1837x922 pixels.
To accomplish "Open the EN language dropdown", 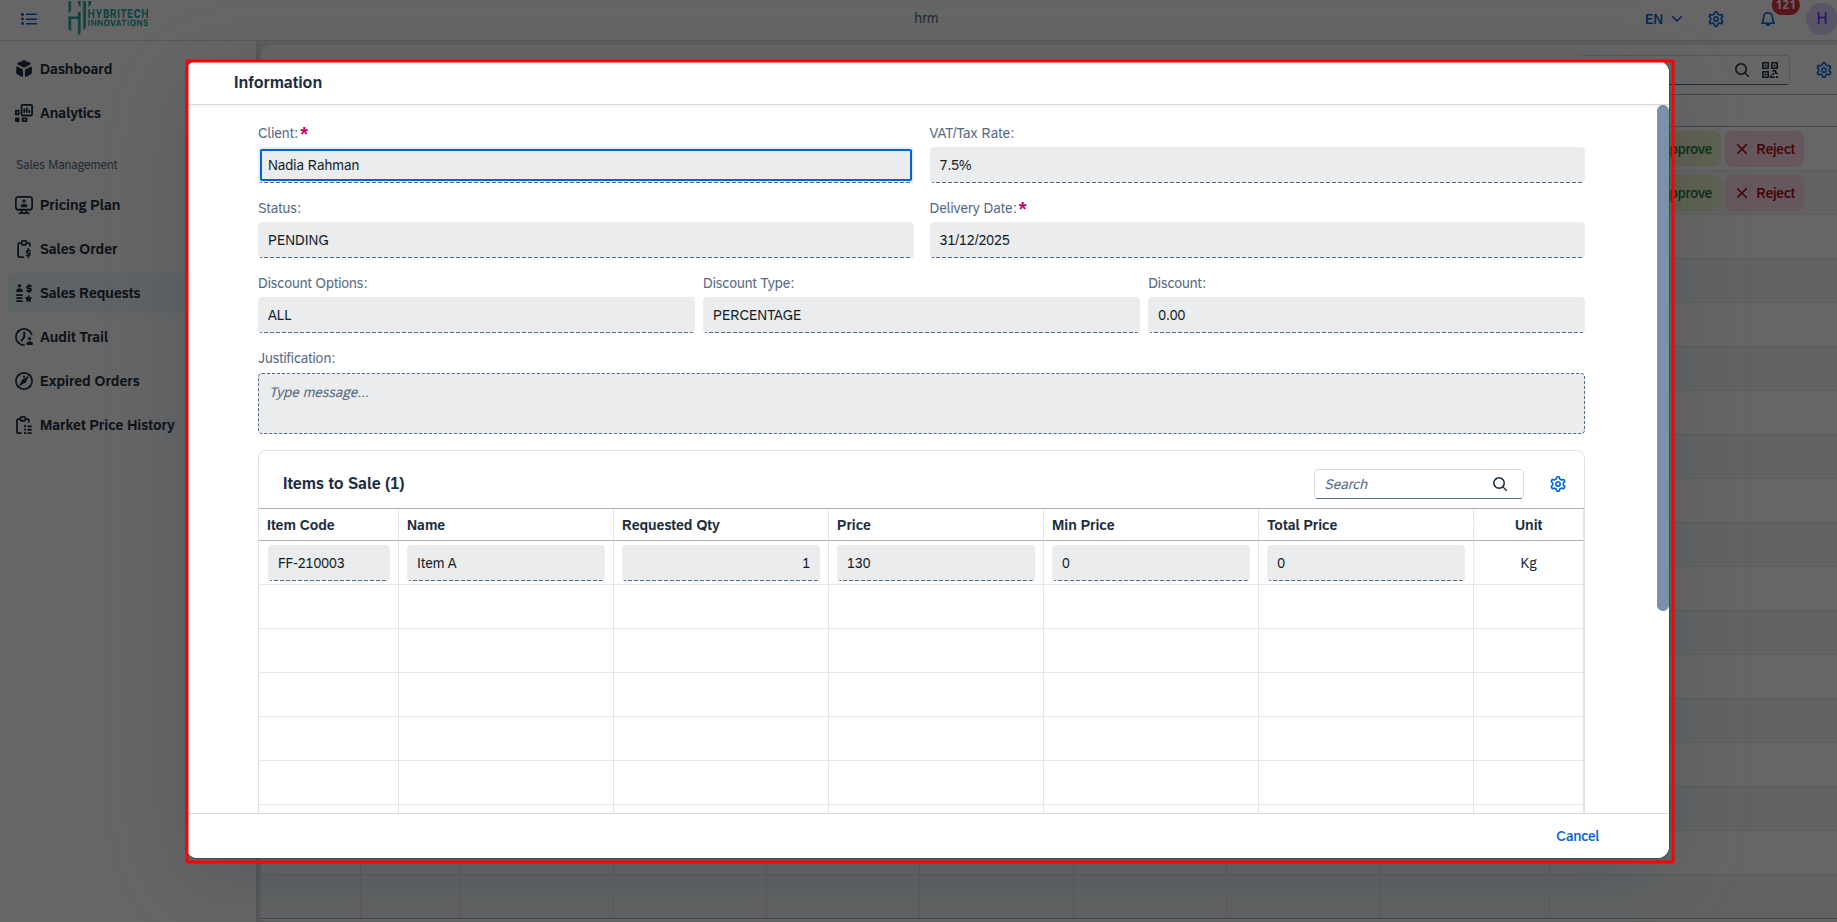I will 1661,18.
